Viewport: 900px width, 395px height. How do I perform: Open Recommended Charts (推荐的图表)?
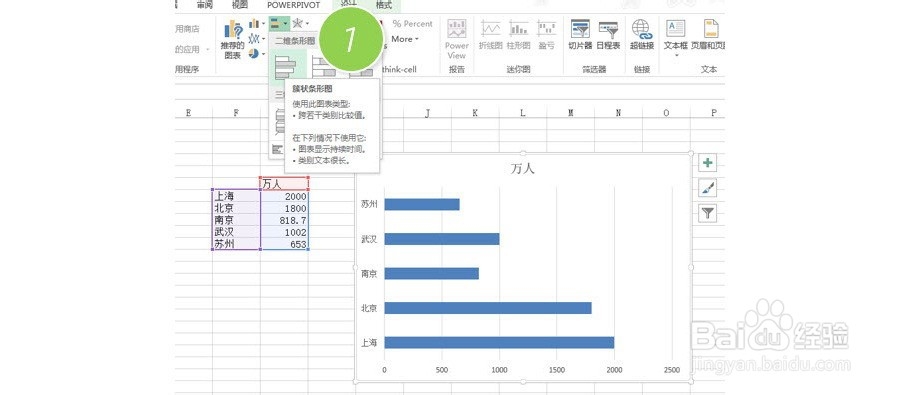[x=233, y=40]
